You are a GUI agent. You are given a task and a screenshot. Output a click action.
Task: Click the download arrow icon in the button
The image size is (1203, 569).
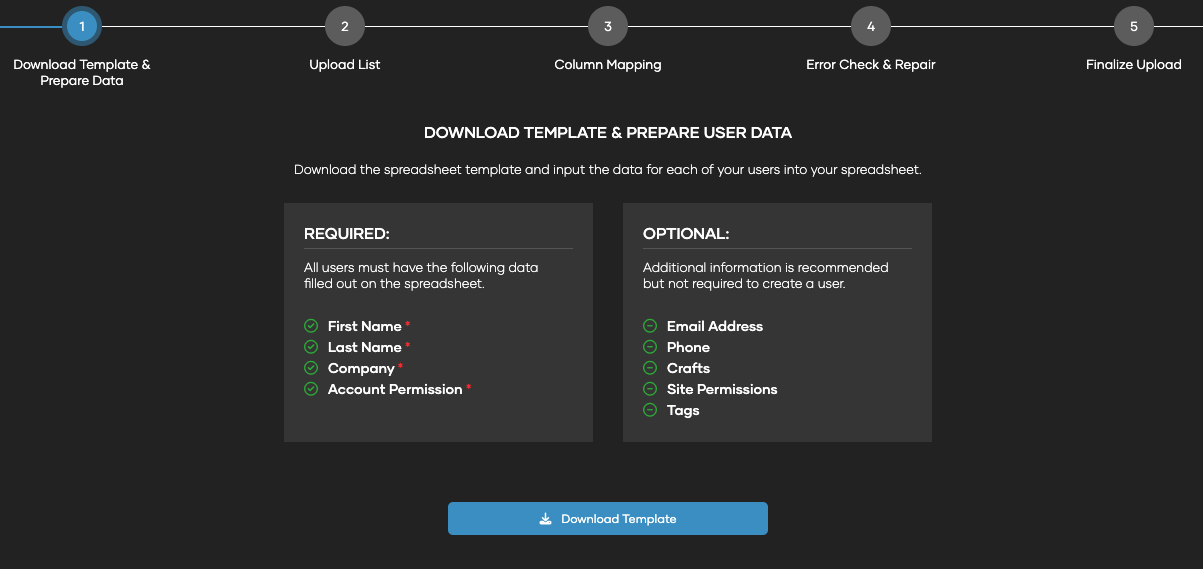tap(545, 519)
